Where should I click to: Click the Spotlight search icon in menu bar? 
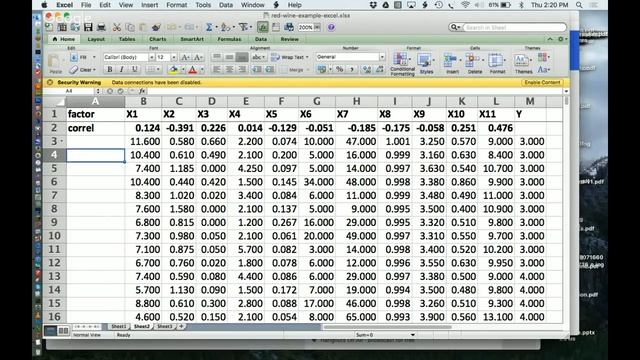[579, 5]
